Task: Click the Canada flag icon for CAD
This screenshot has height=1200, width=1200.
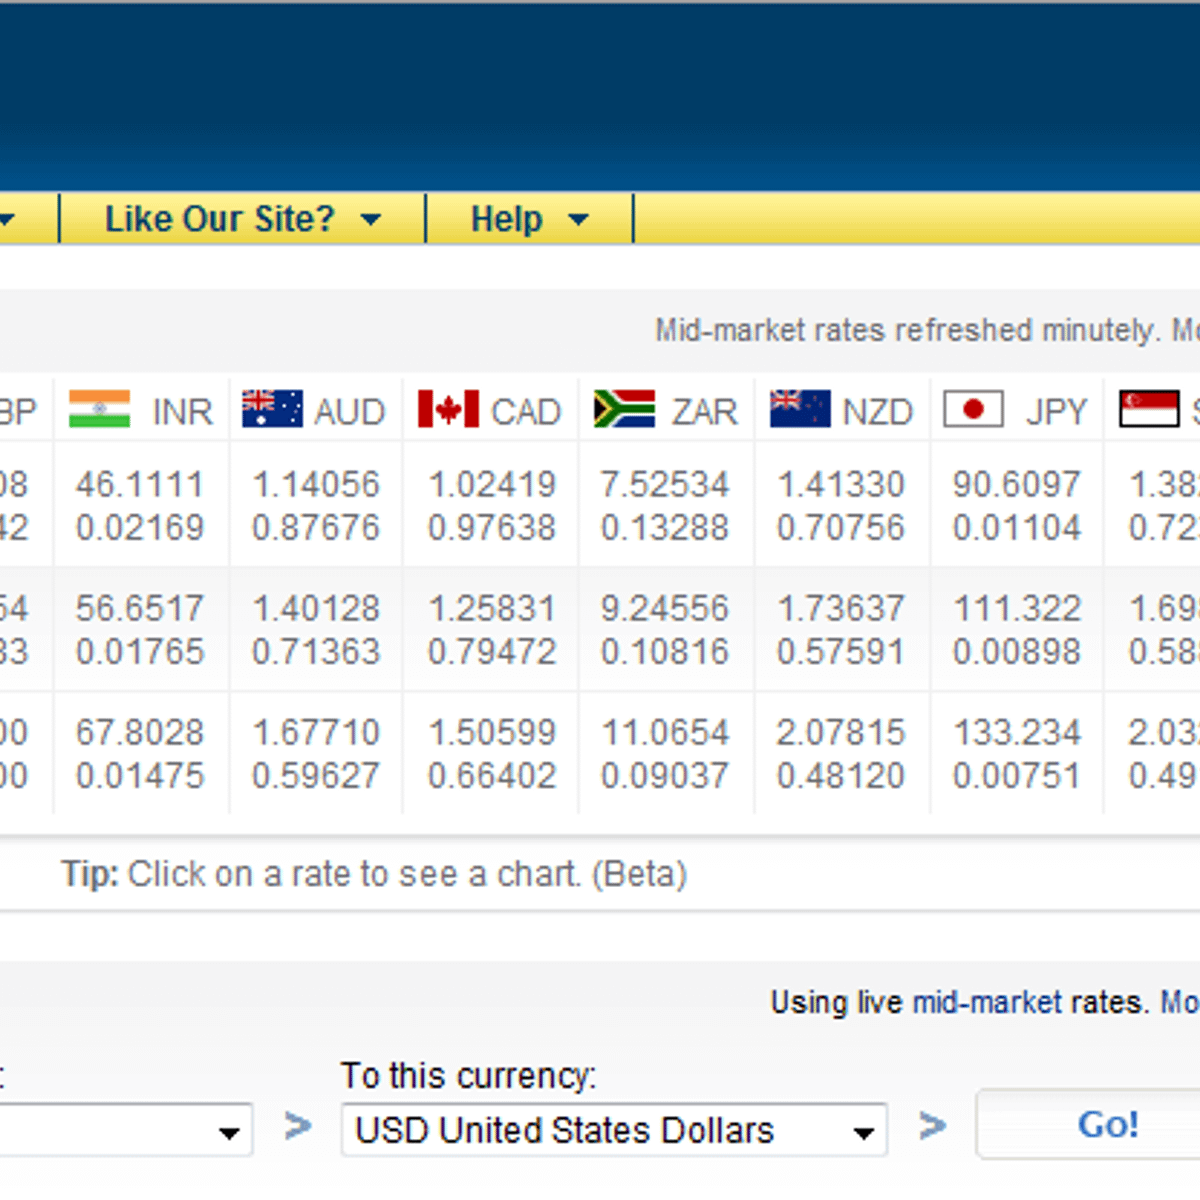Action: tap(448, 409)
